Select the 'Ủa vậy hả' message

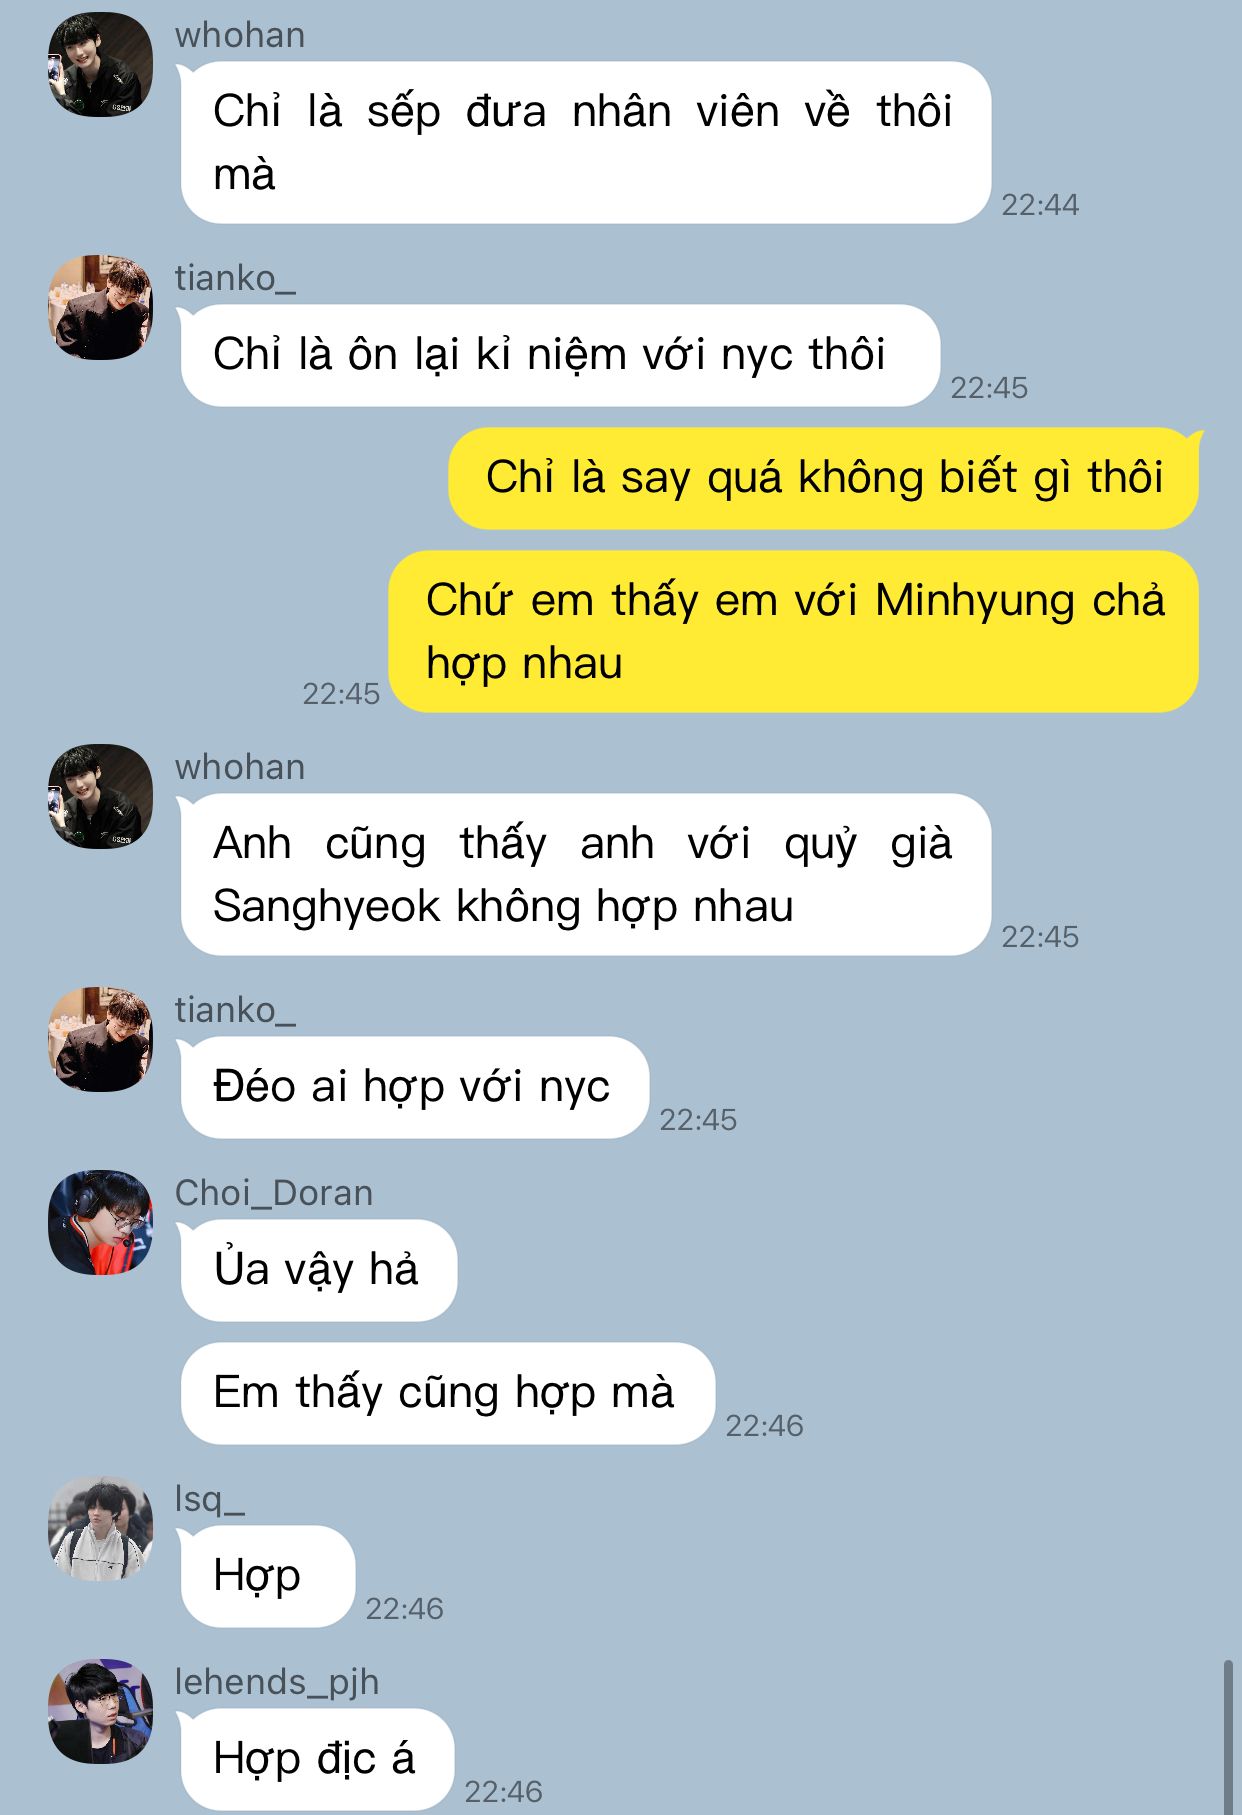point(319,1271)
